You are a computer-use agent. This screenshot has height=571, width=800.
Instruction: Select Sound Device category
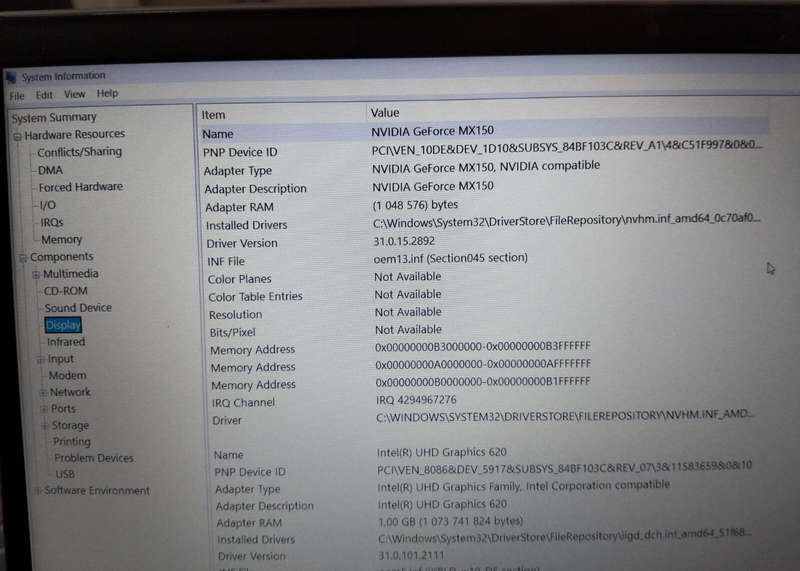pyautogui.click(x=78, y=308)
